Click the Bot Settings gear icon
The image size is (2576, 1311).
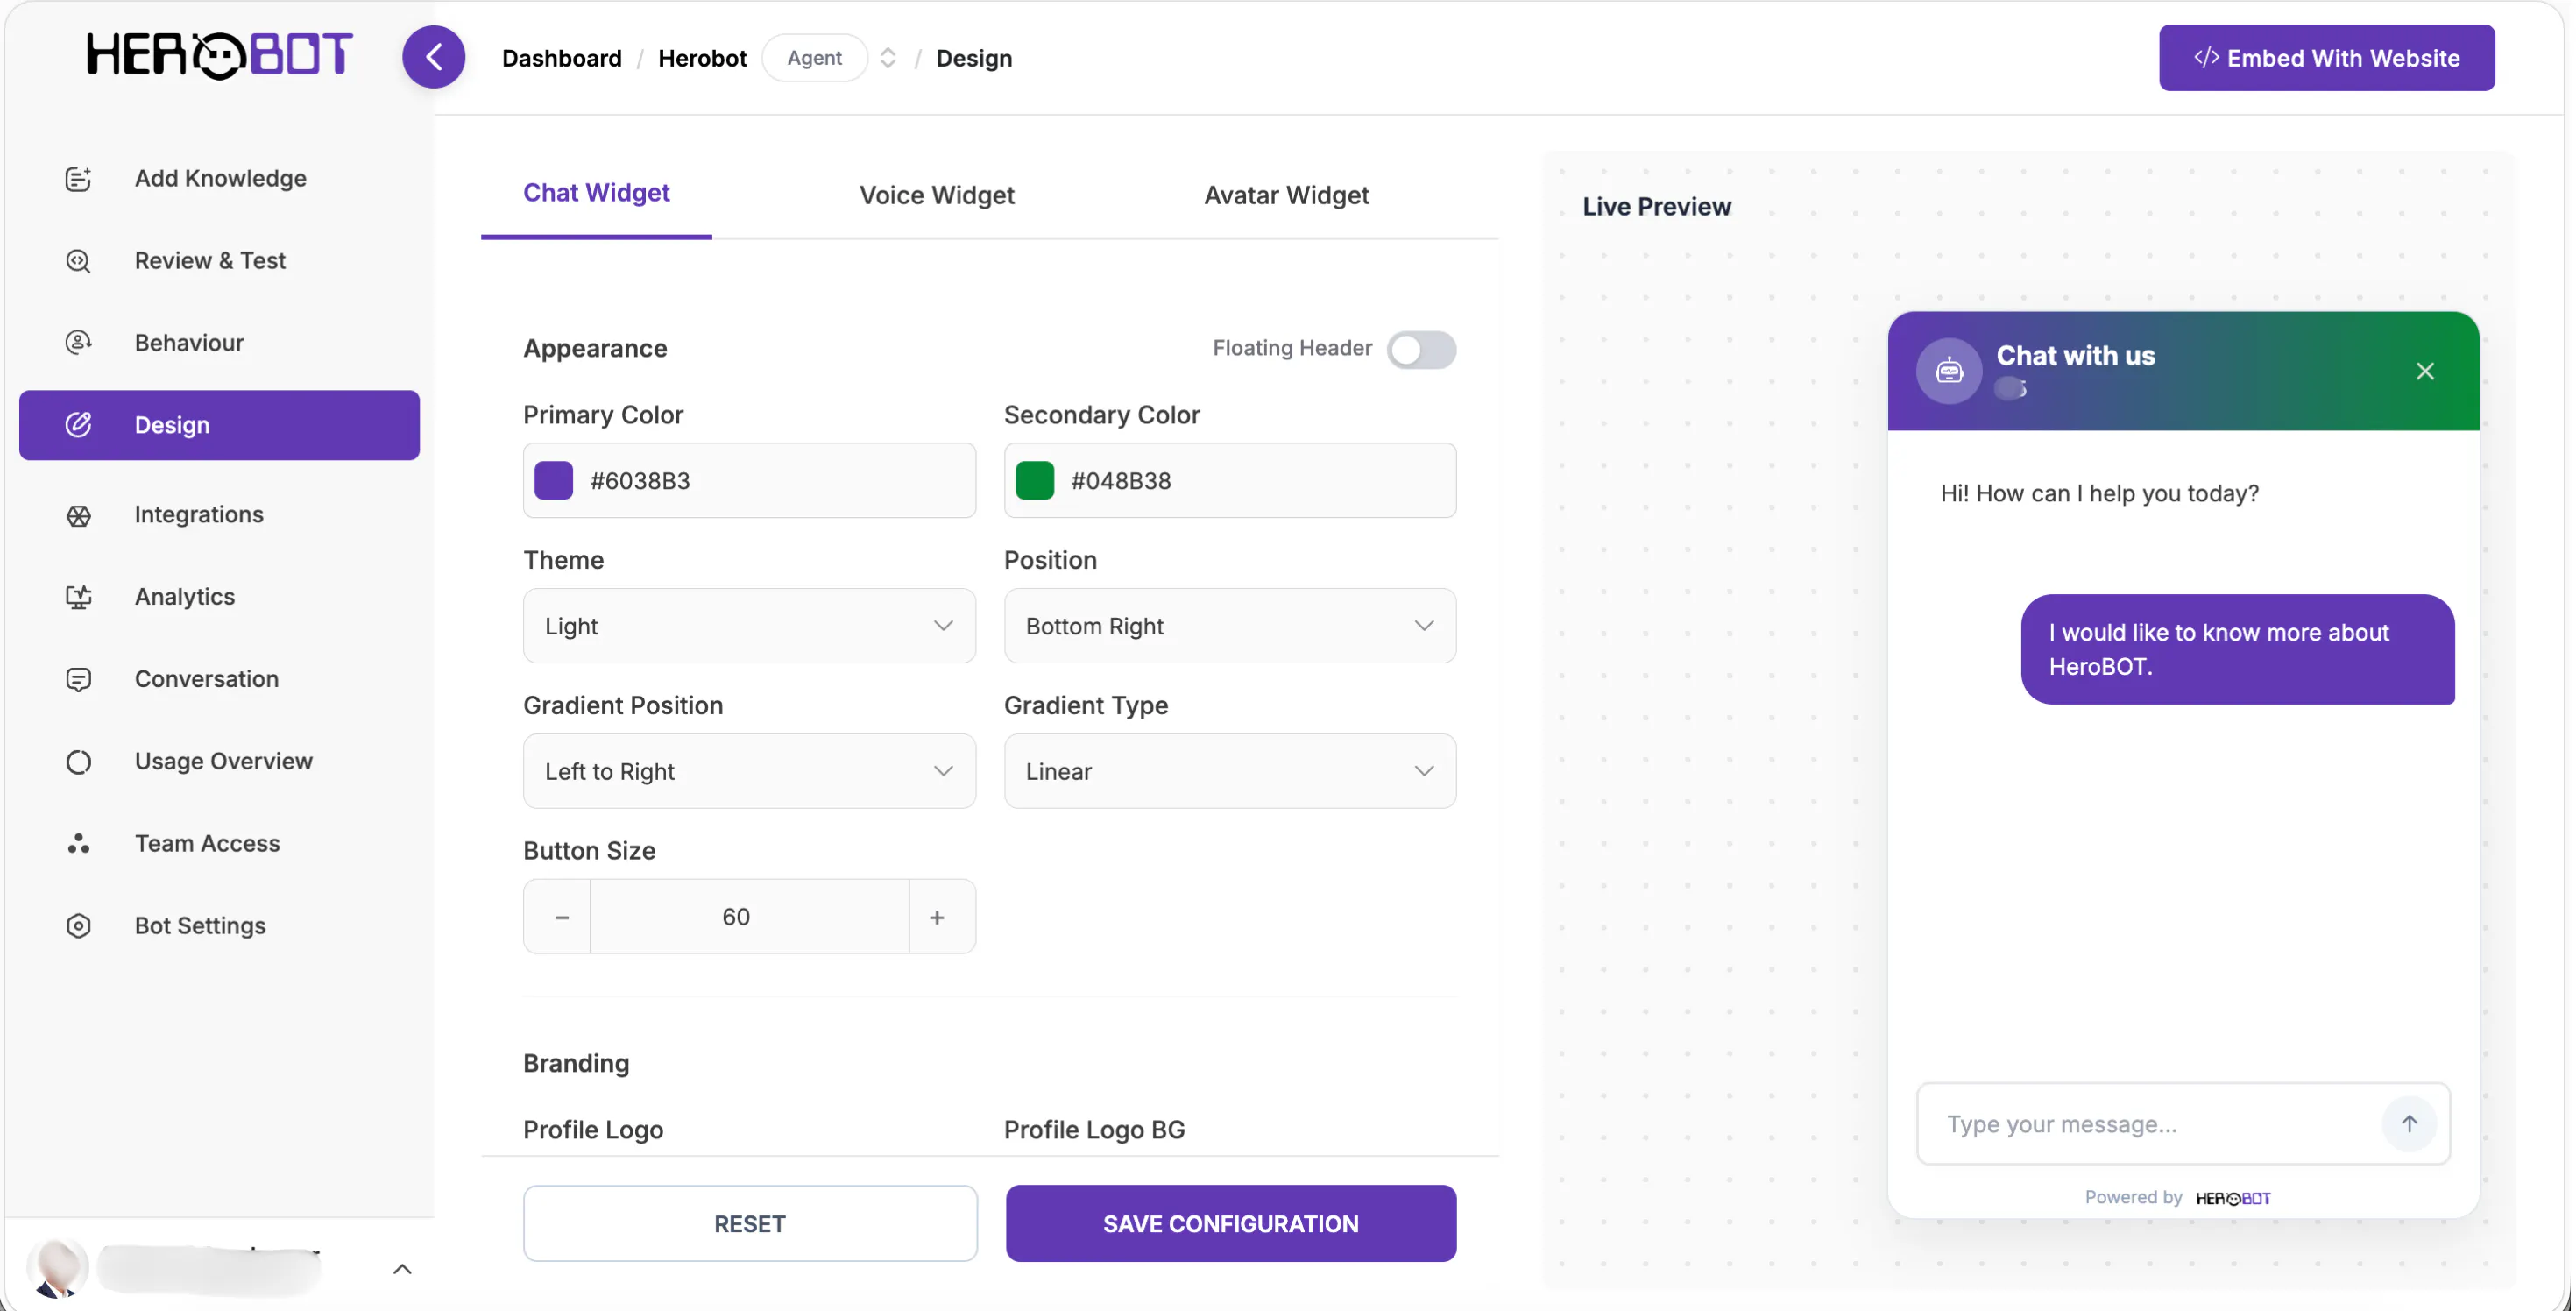(x=78, y=926)
